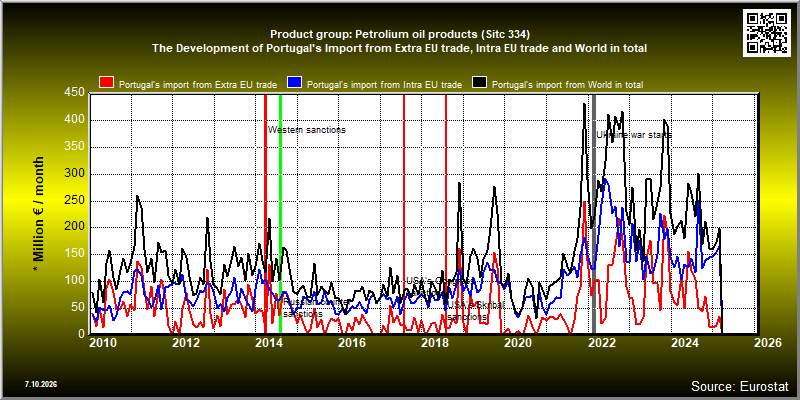Click the x-axis year label 2026
The width and height of the screenshot is (800, 400).
pyautogui.click(x=767, y=343)
